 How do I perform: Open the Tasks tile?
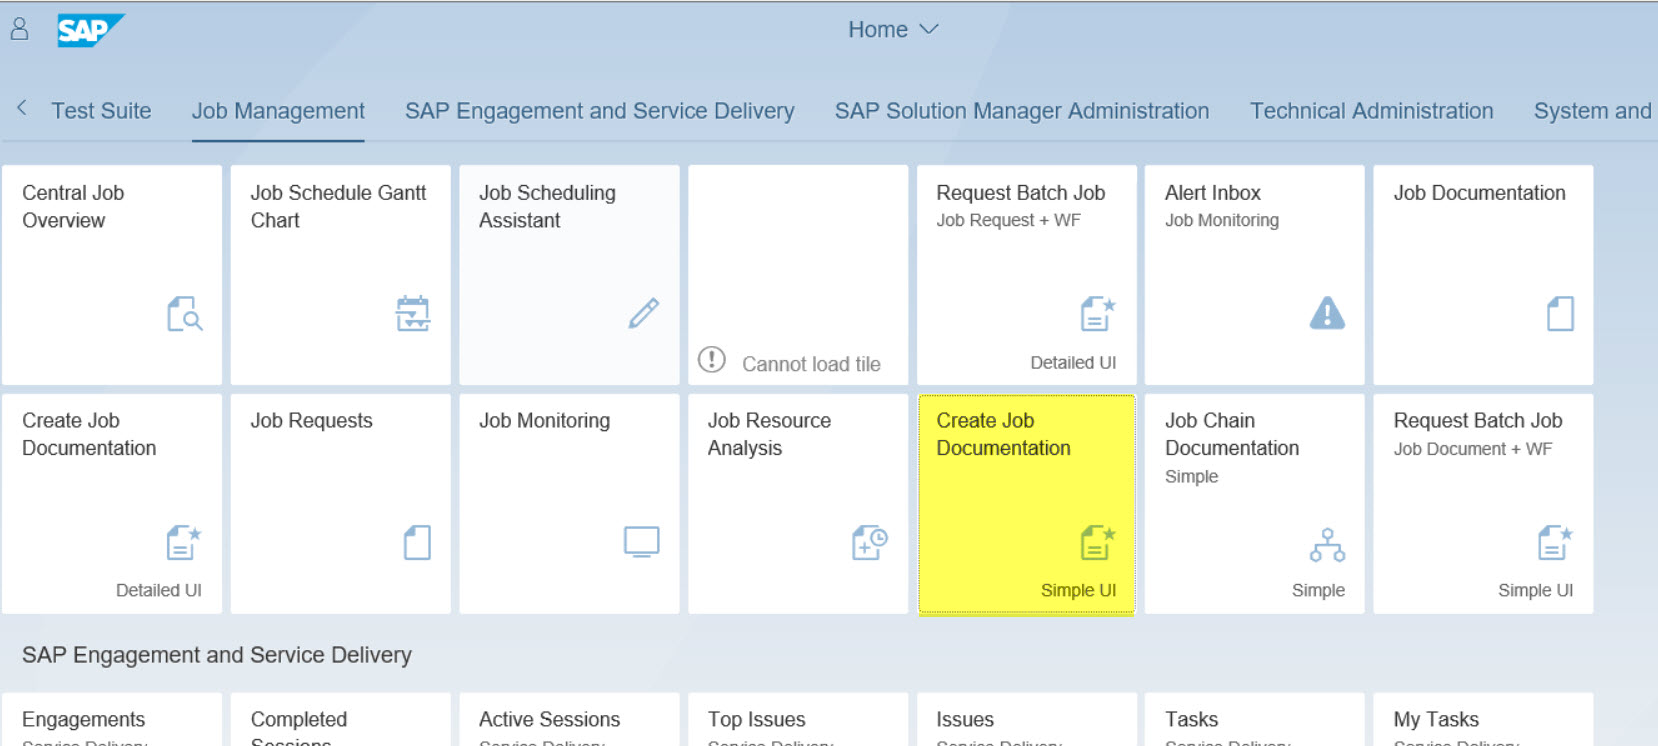(1254, 720)
